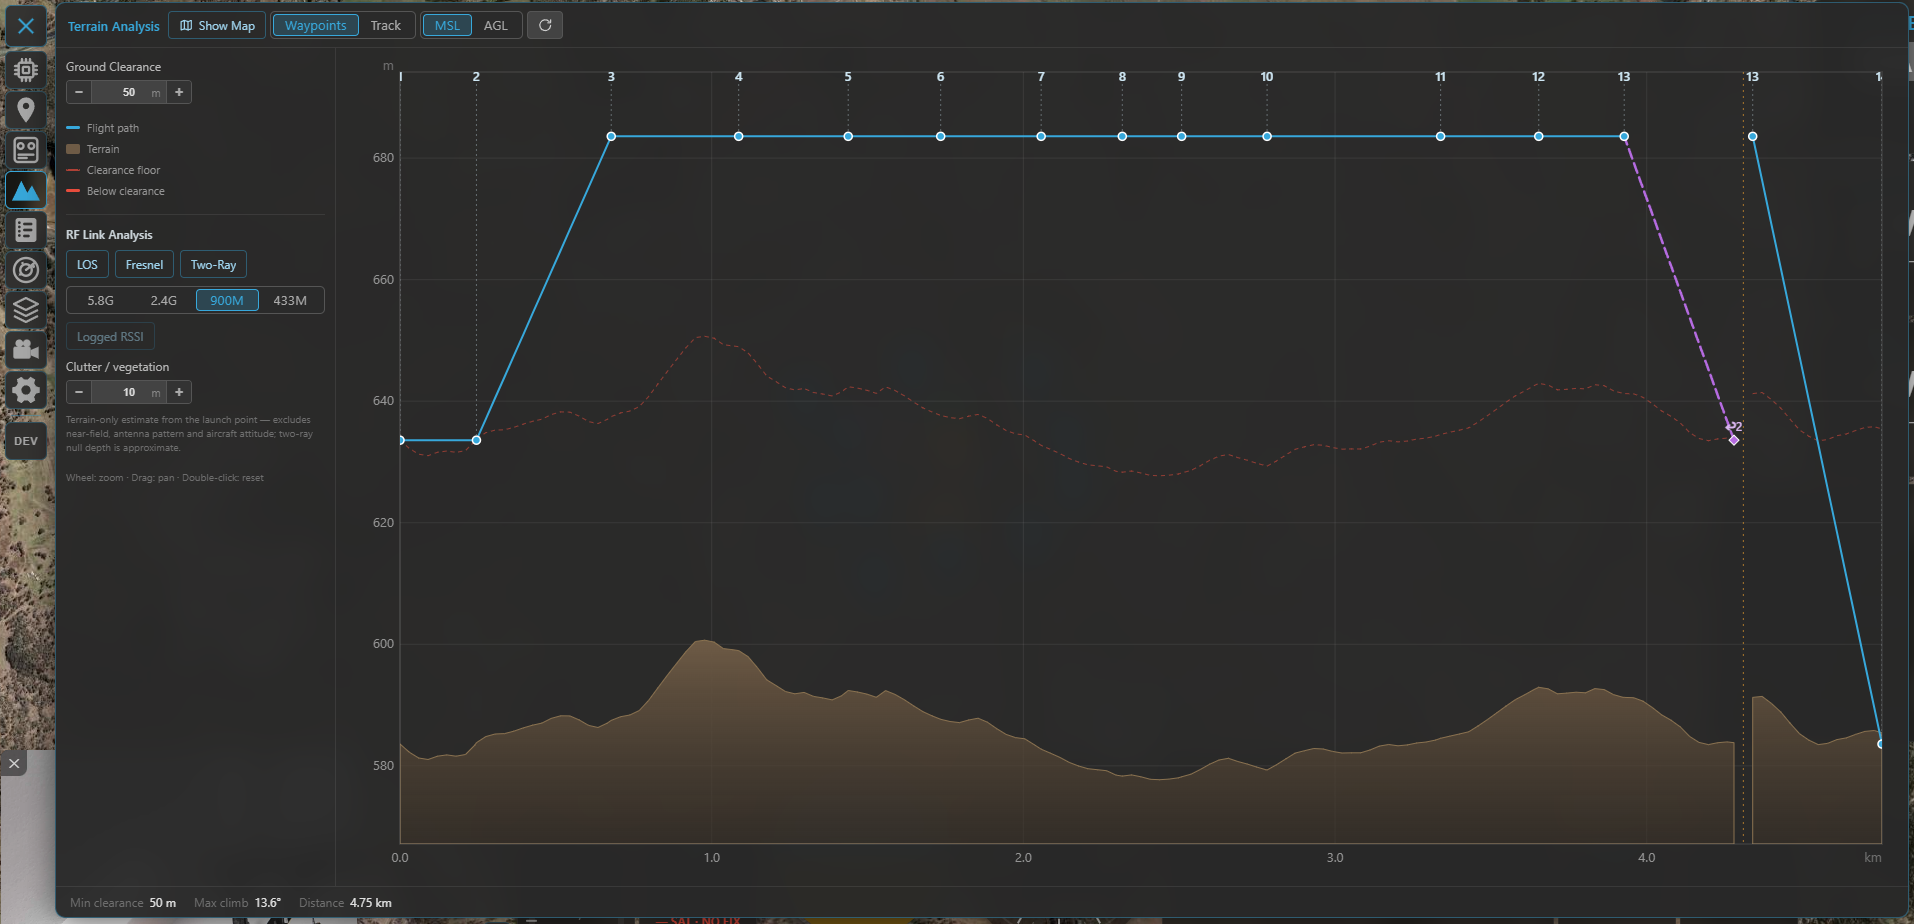1914x924 pixels.
Task: Toggle Fresnel zone analysis
Action: click(x=144, y=265)
